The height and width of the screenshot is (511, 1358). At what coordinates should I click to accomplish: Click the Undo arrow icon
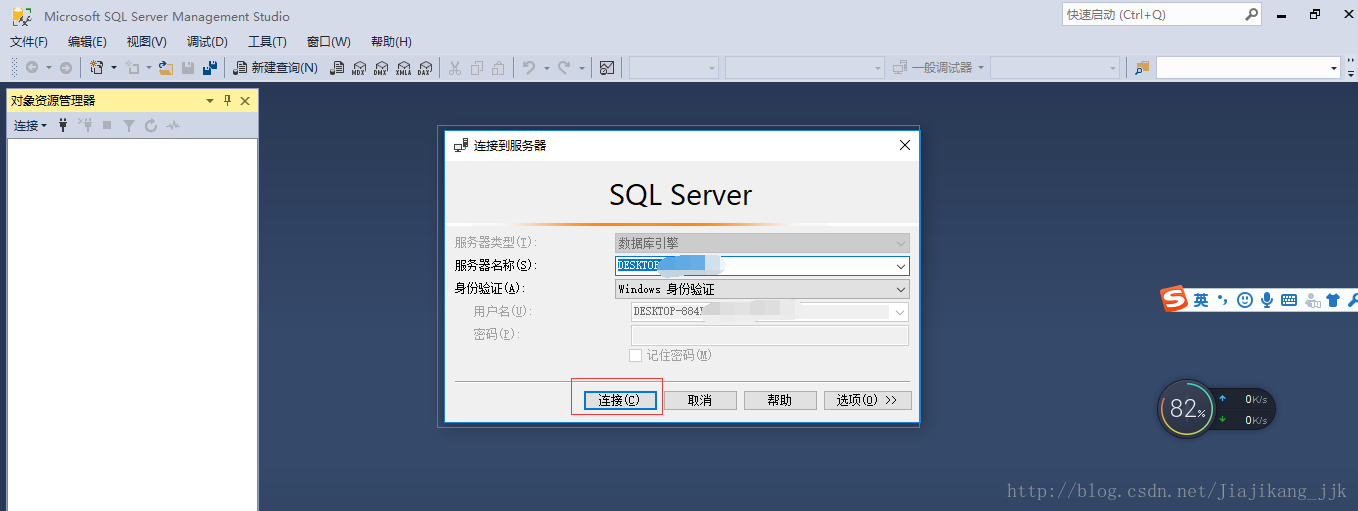click(529, 68)
